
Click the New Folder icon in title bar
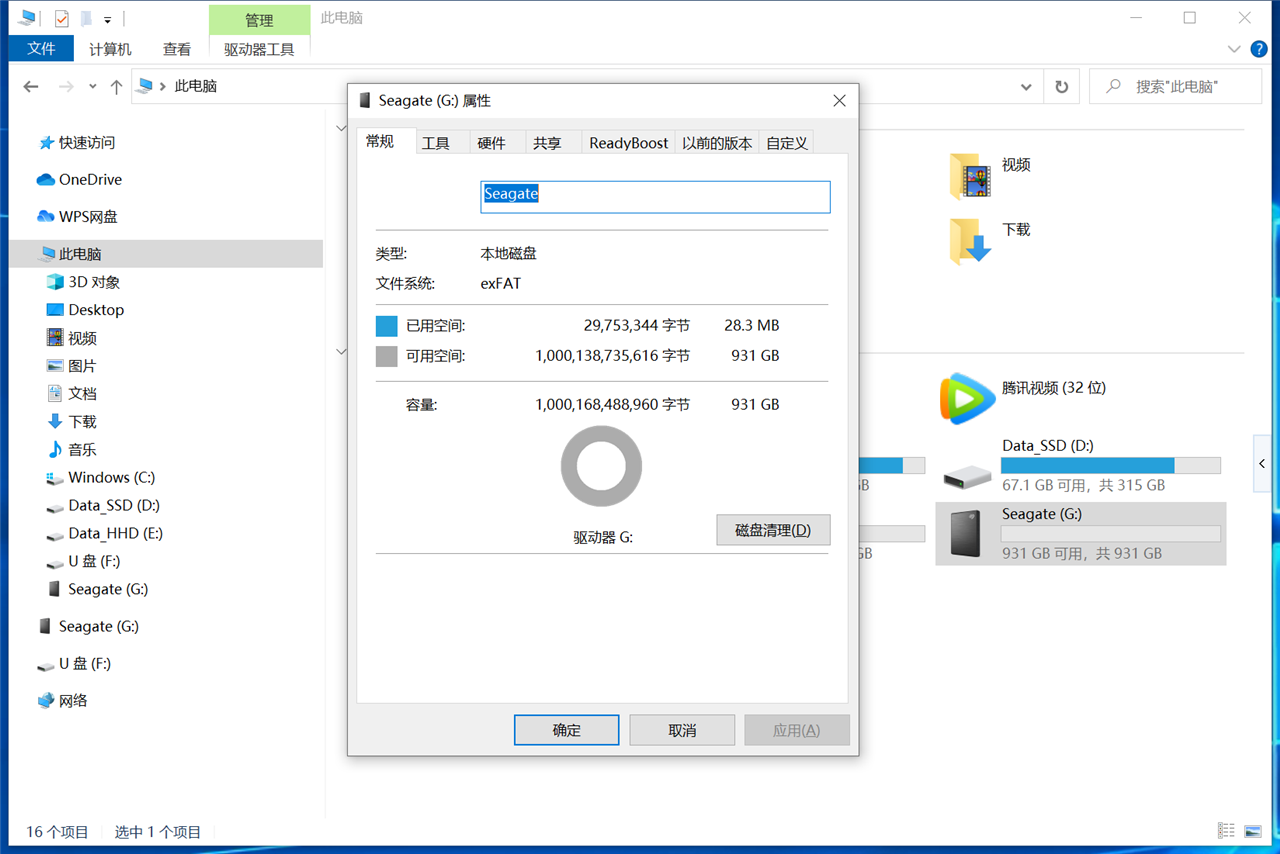click(87, 18)
